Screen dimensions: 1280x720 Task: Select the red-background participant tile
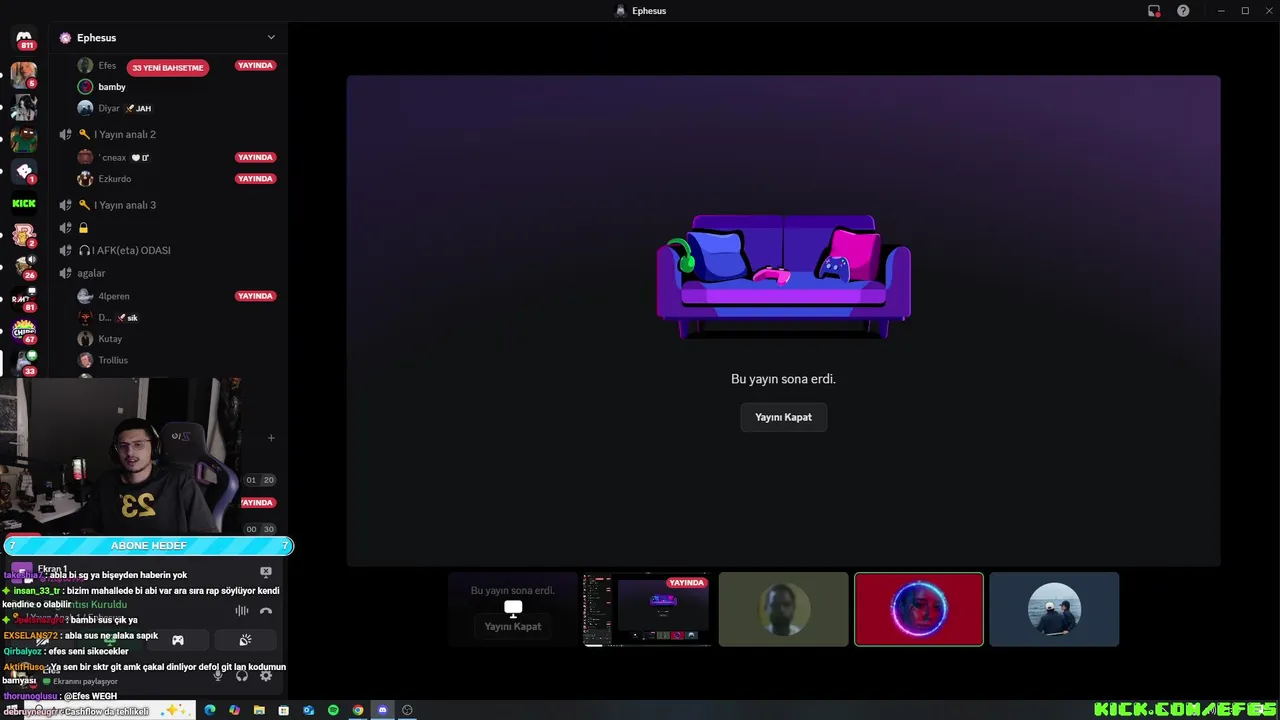[919, 609]
